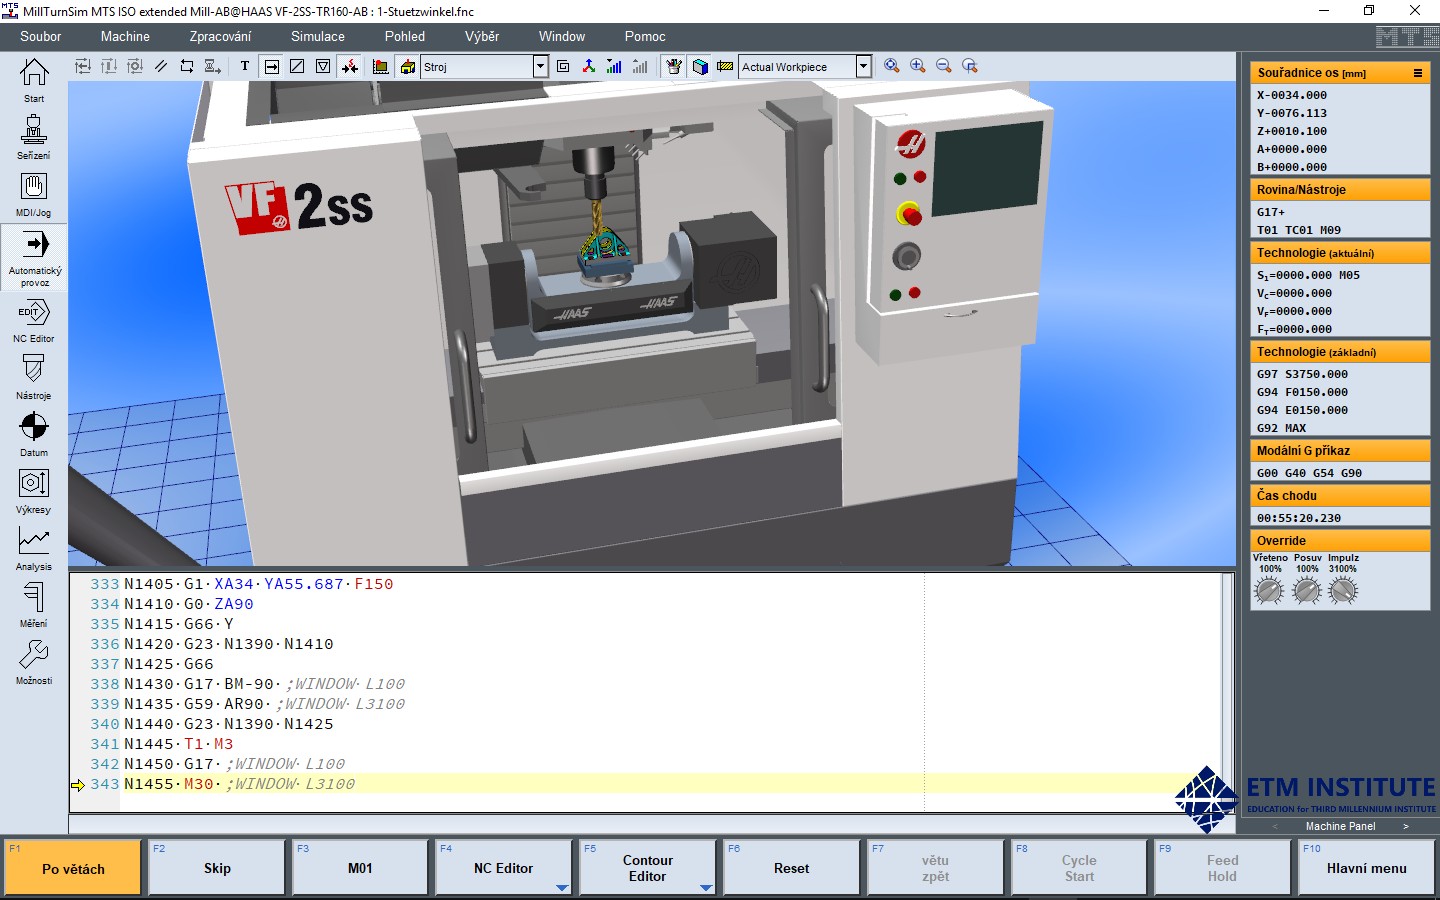Toggle the T text display button
Viewport: 1440px width, 900px height.
[245, 66]
